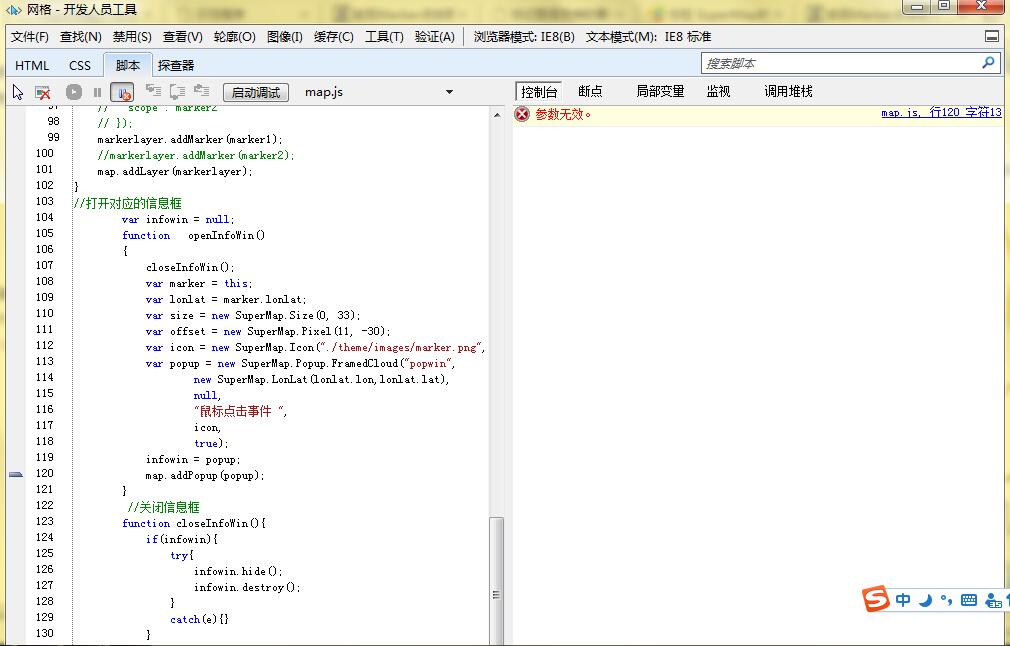Open 文本模式(M): IE8 标准 menu
This screenshot has height=646, width=1010.
tap(648, 37)
